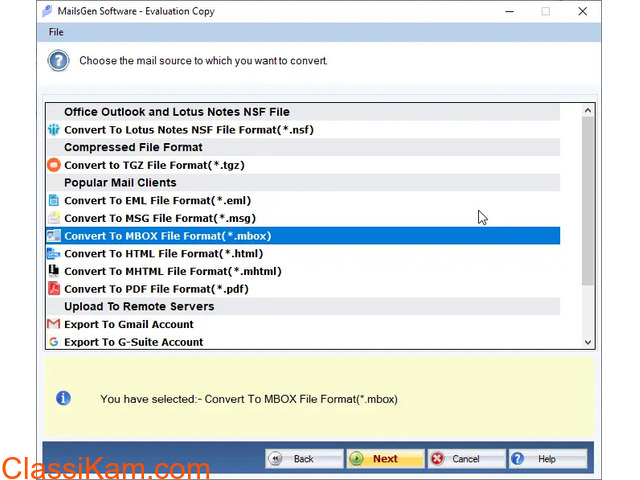The width and height of the screenshot is (640, 480).
Task: Select Convert to TGZ File Format
Action: point(302,165)
